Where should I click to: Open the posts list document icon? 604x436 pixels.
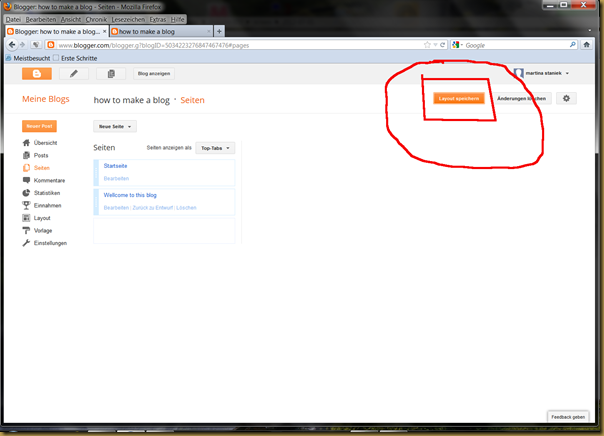click(x=111, y=74)
